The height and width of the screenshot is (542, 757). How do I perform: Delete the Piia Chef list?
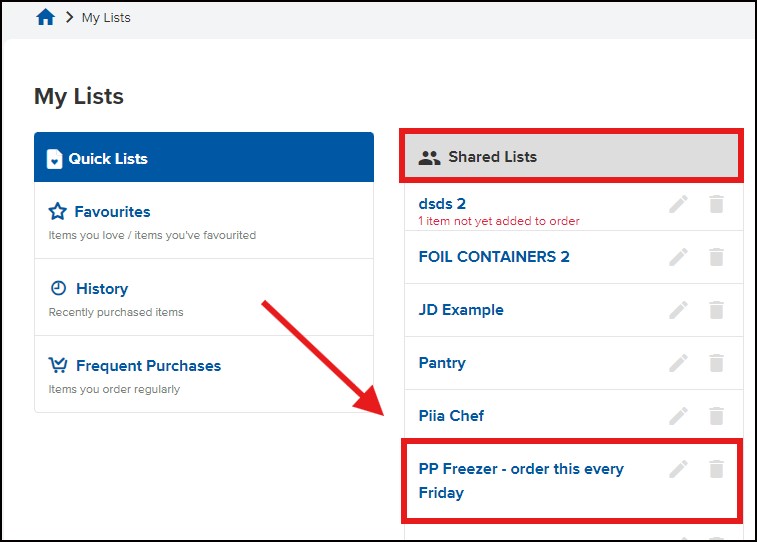click(x=716, y=416)
